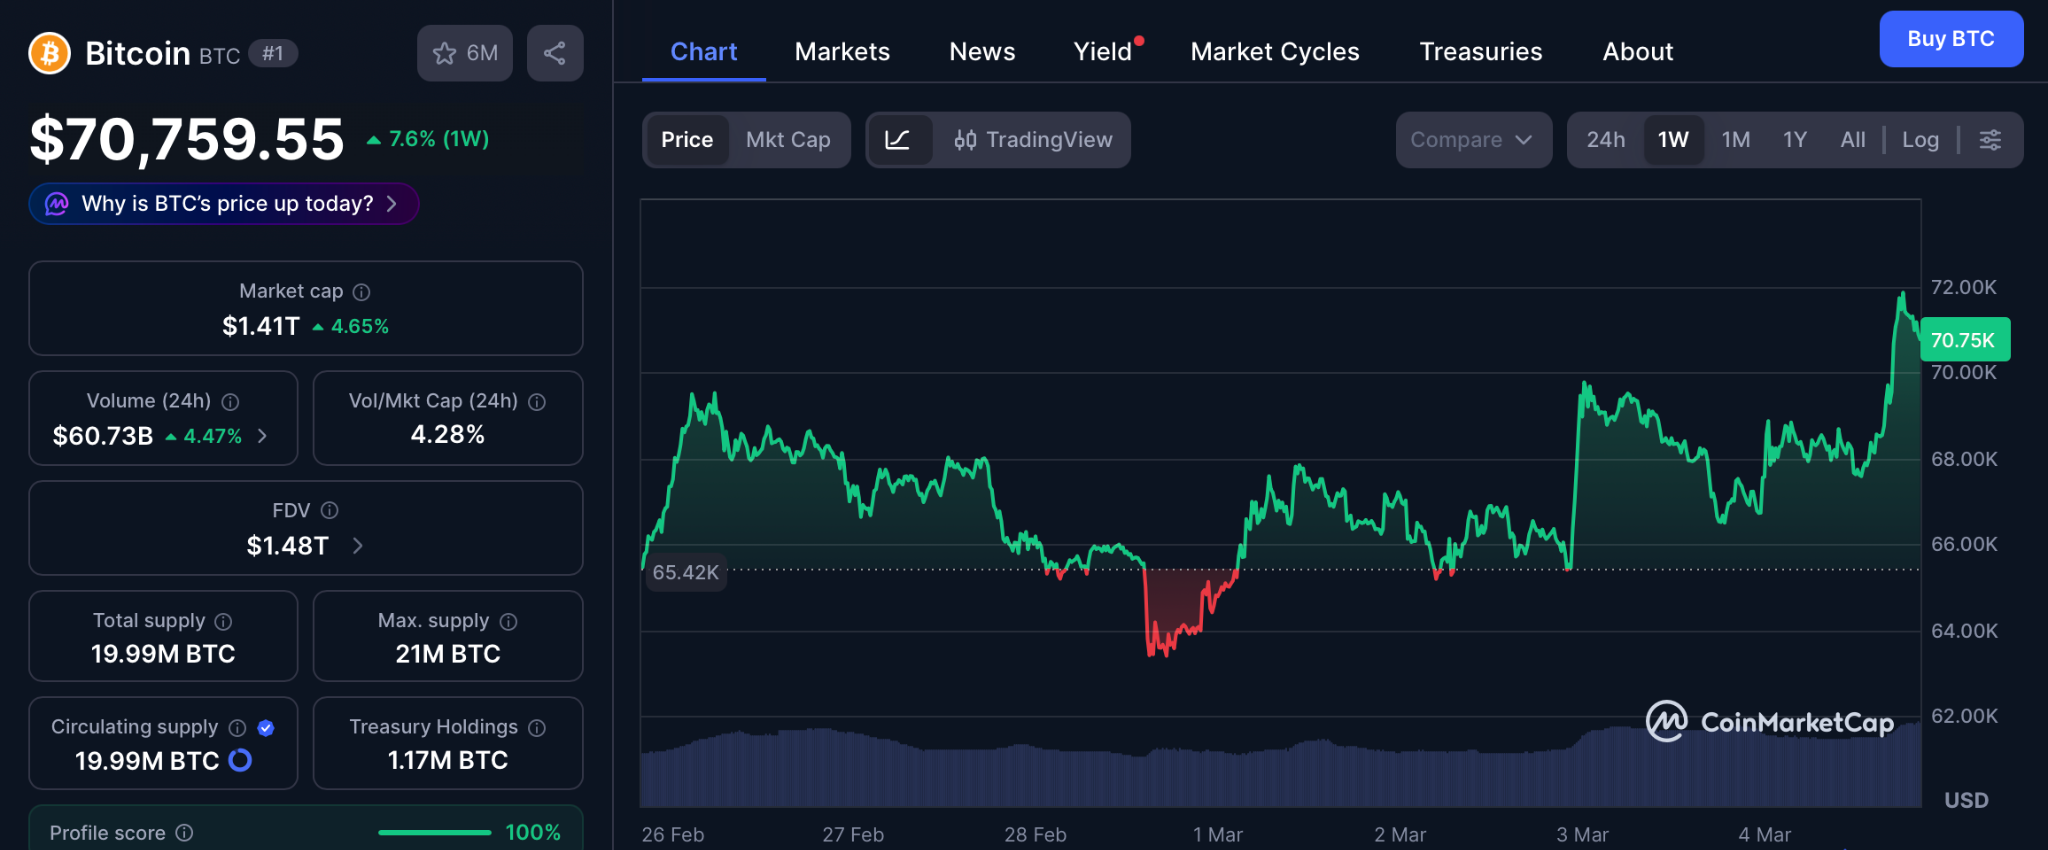The height and width of the screenshot is (850, 2048).
Task: Add Bitcoin to watchlist via star button
Action: [x=465, y=53]
